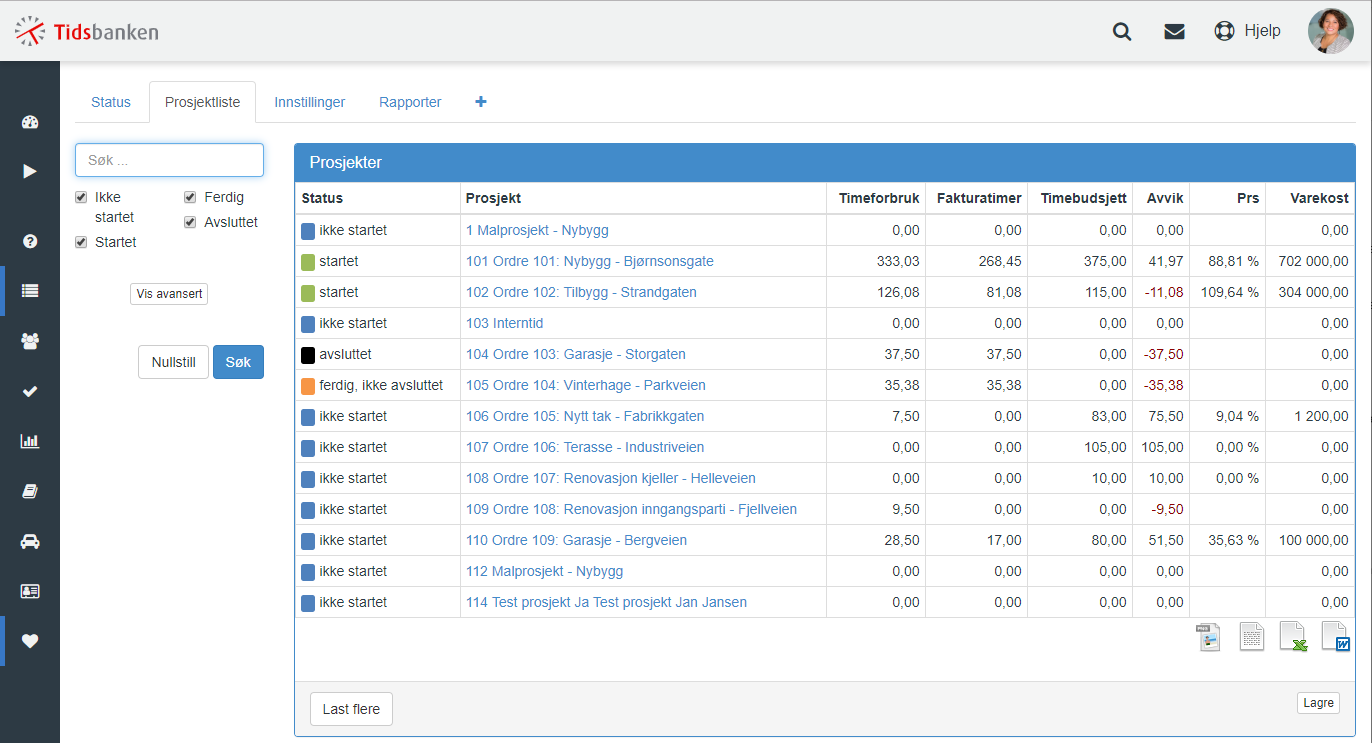Switch to the Status tab
The width and height of the screenshot is (1372, 743).
click(x=111, y=102)
